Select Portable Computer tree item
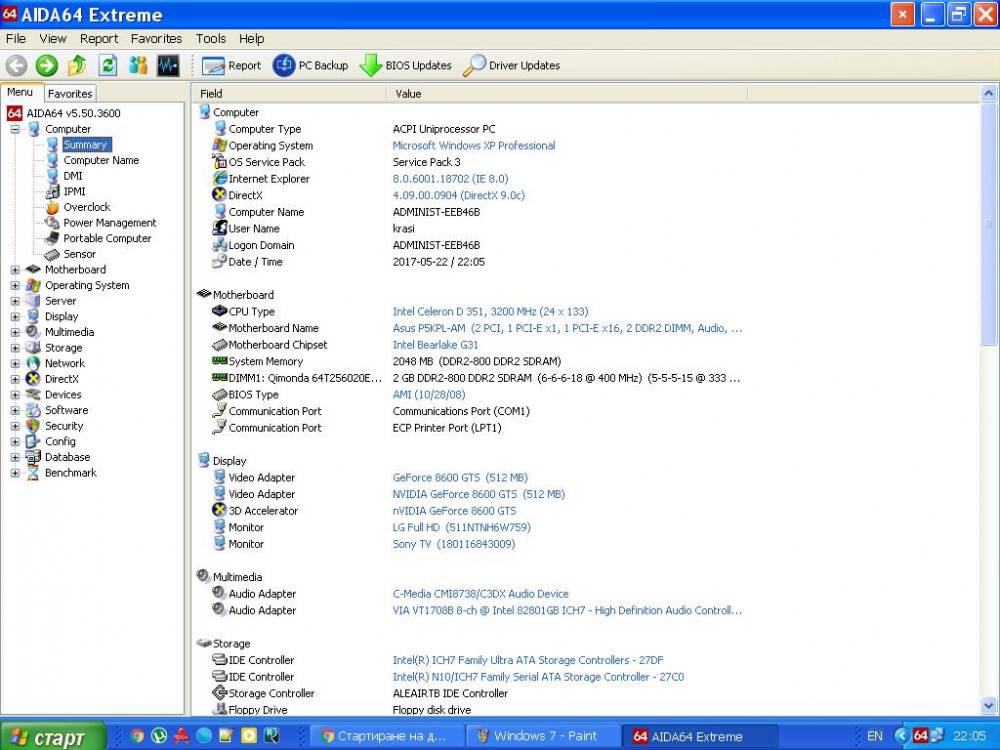The height and width of the screenshot is (750, 1000). pos(107,239)
